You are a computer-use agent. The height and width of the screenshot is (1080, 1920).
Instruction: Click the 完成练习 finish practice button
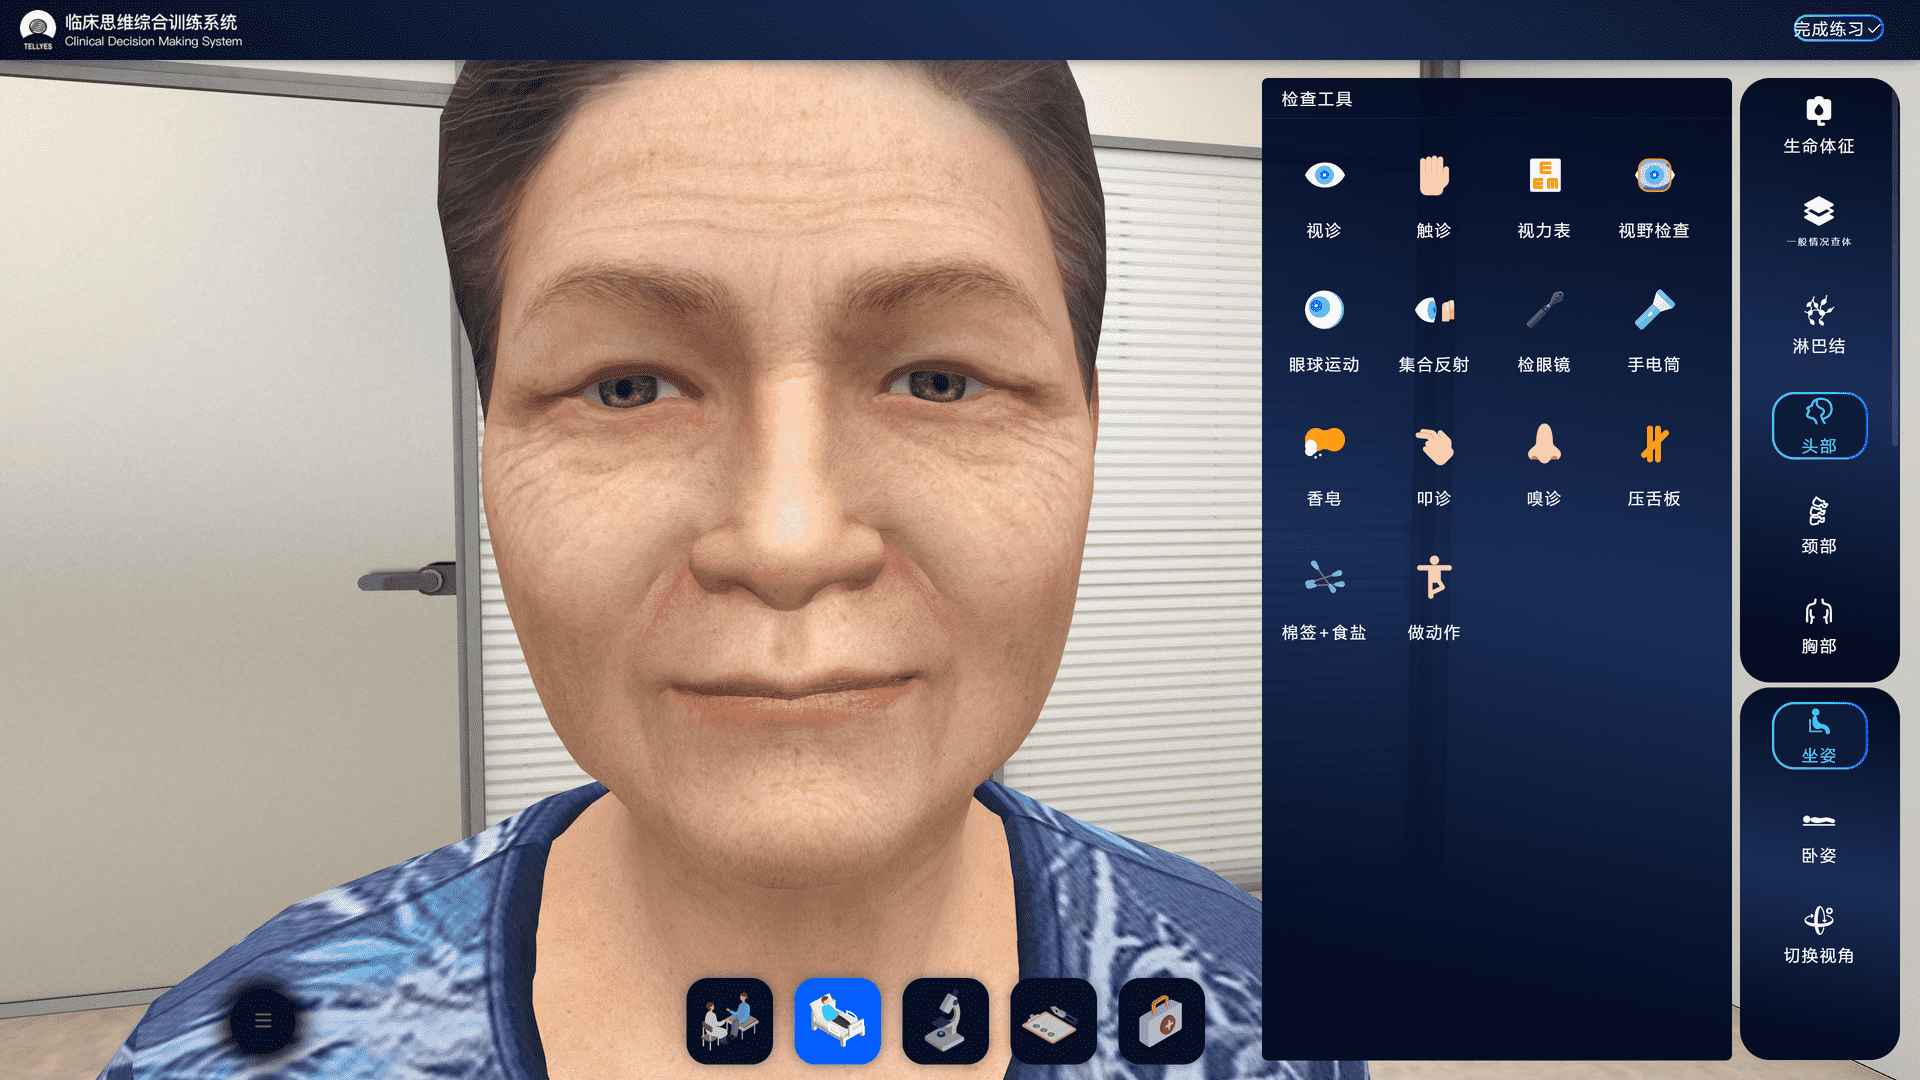tap(1837, 29)
